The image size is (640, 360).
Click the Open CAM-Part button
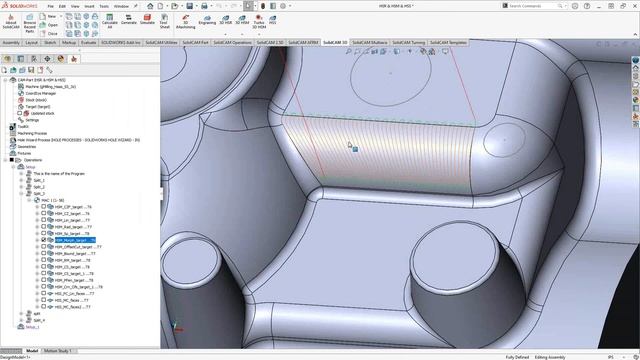[x=49, y=25]
